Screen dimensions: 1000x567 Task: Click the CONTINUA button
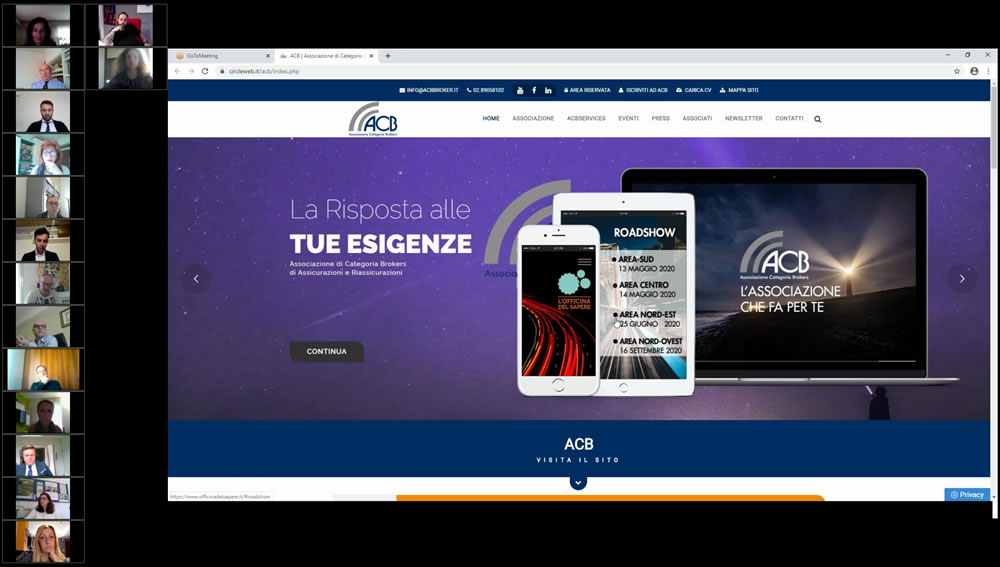[x=327, y=351]
